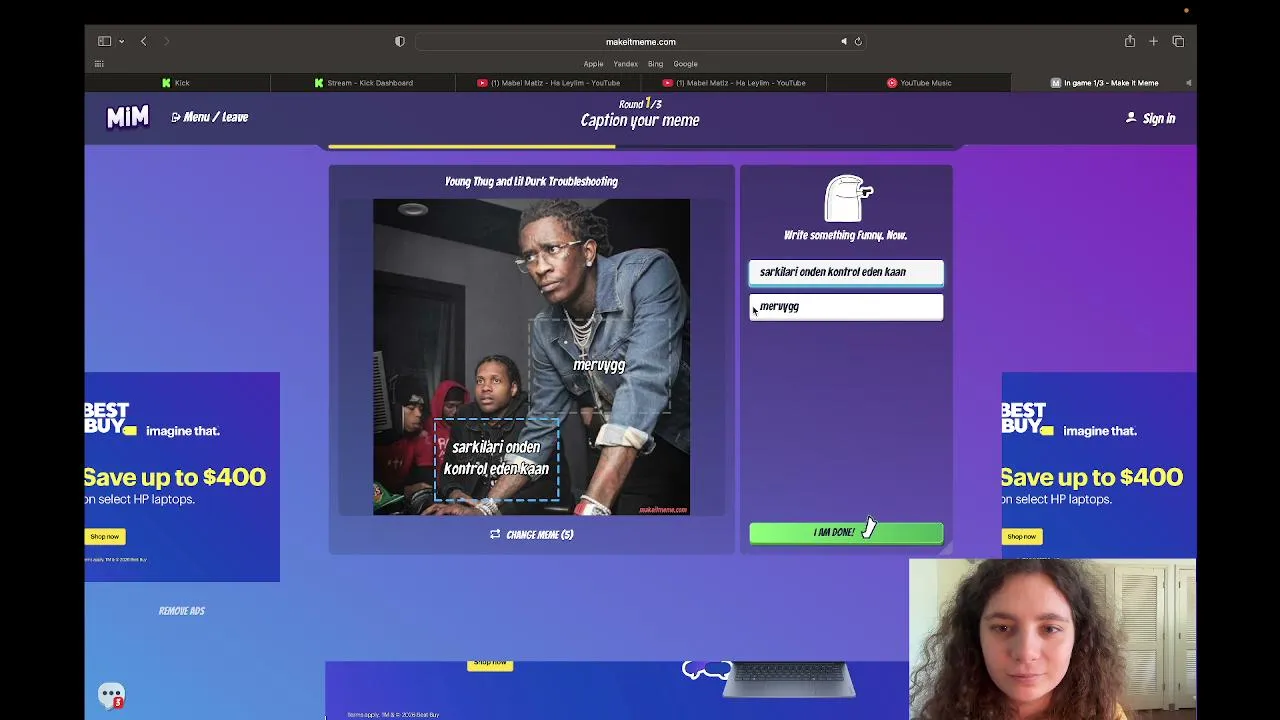Click Shop now in the right Best Buy ad
Screen dimensions: 1280x720
1021,537
